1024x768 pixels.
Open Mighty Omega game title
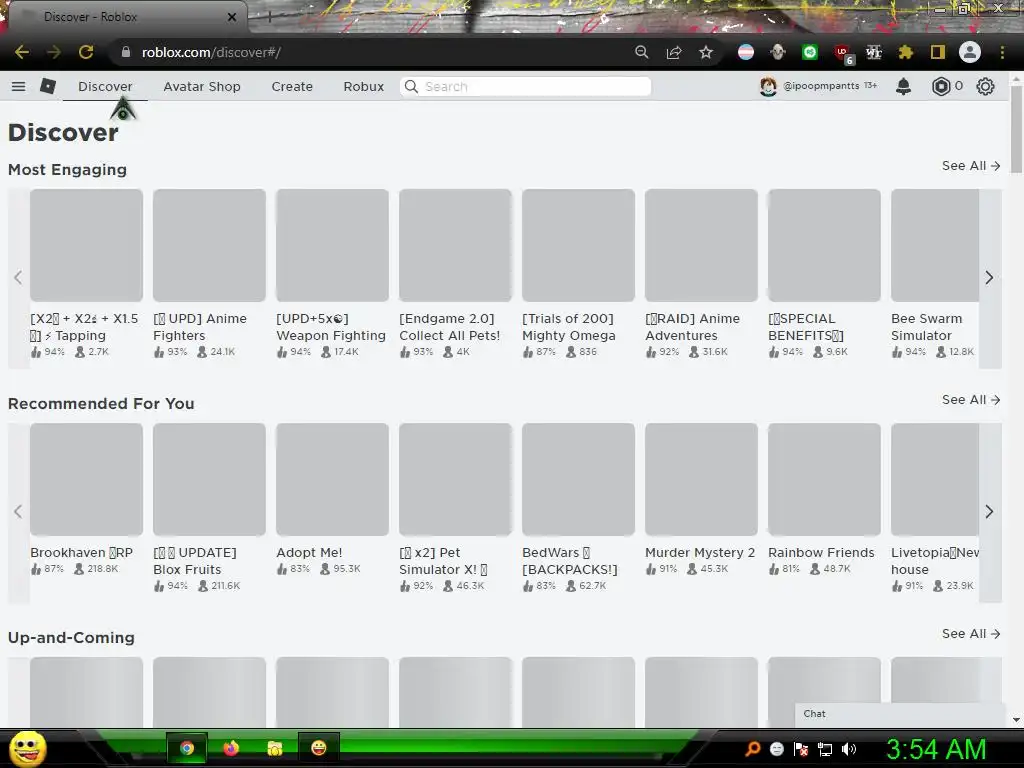569,327
